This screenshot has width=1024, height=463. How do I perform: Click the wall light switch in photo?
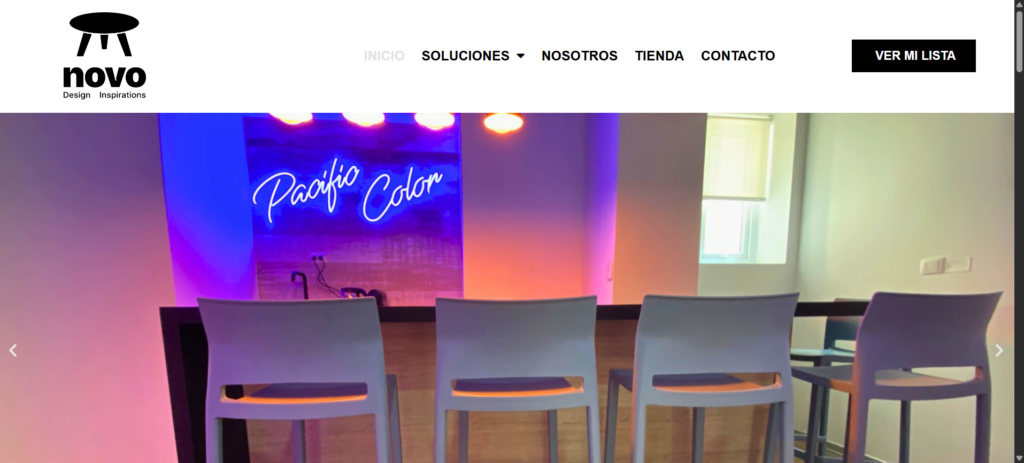click(x=933, y=266)
